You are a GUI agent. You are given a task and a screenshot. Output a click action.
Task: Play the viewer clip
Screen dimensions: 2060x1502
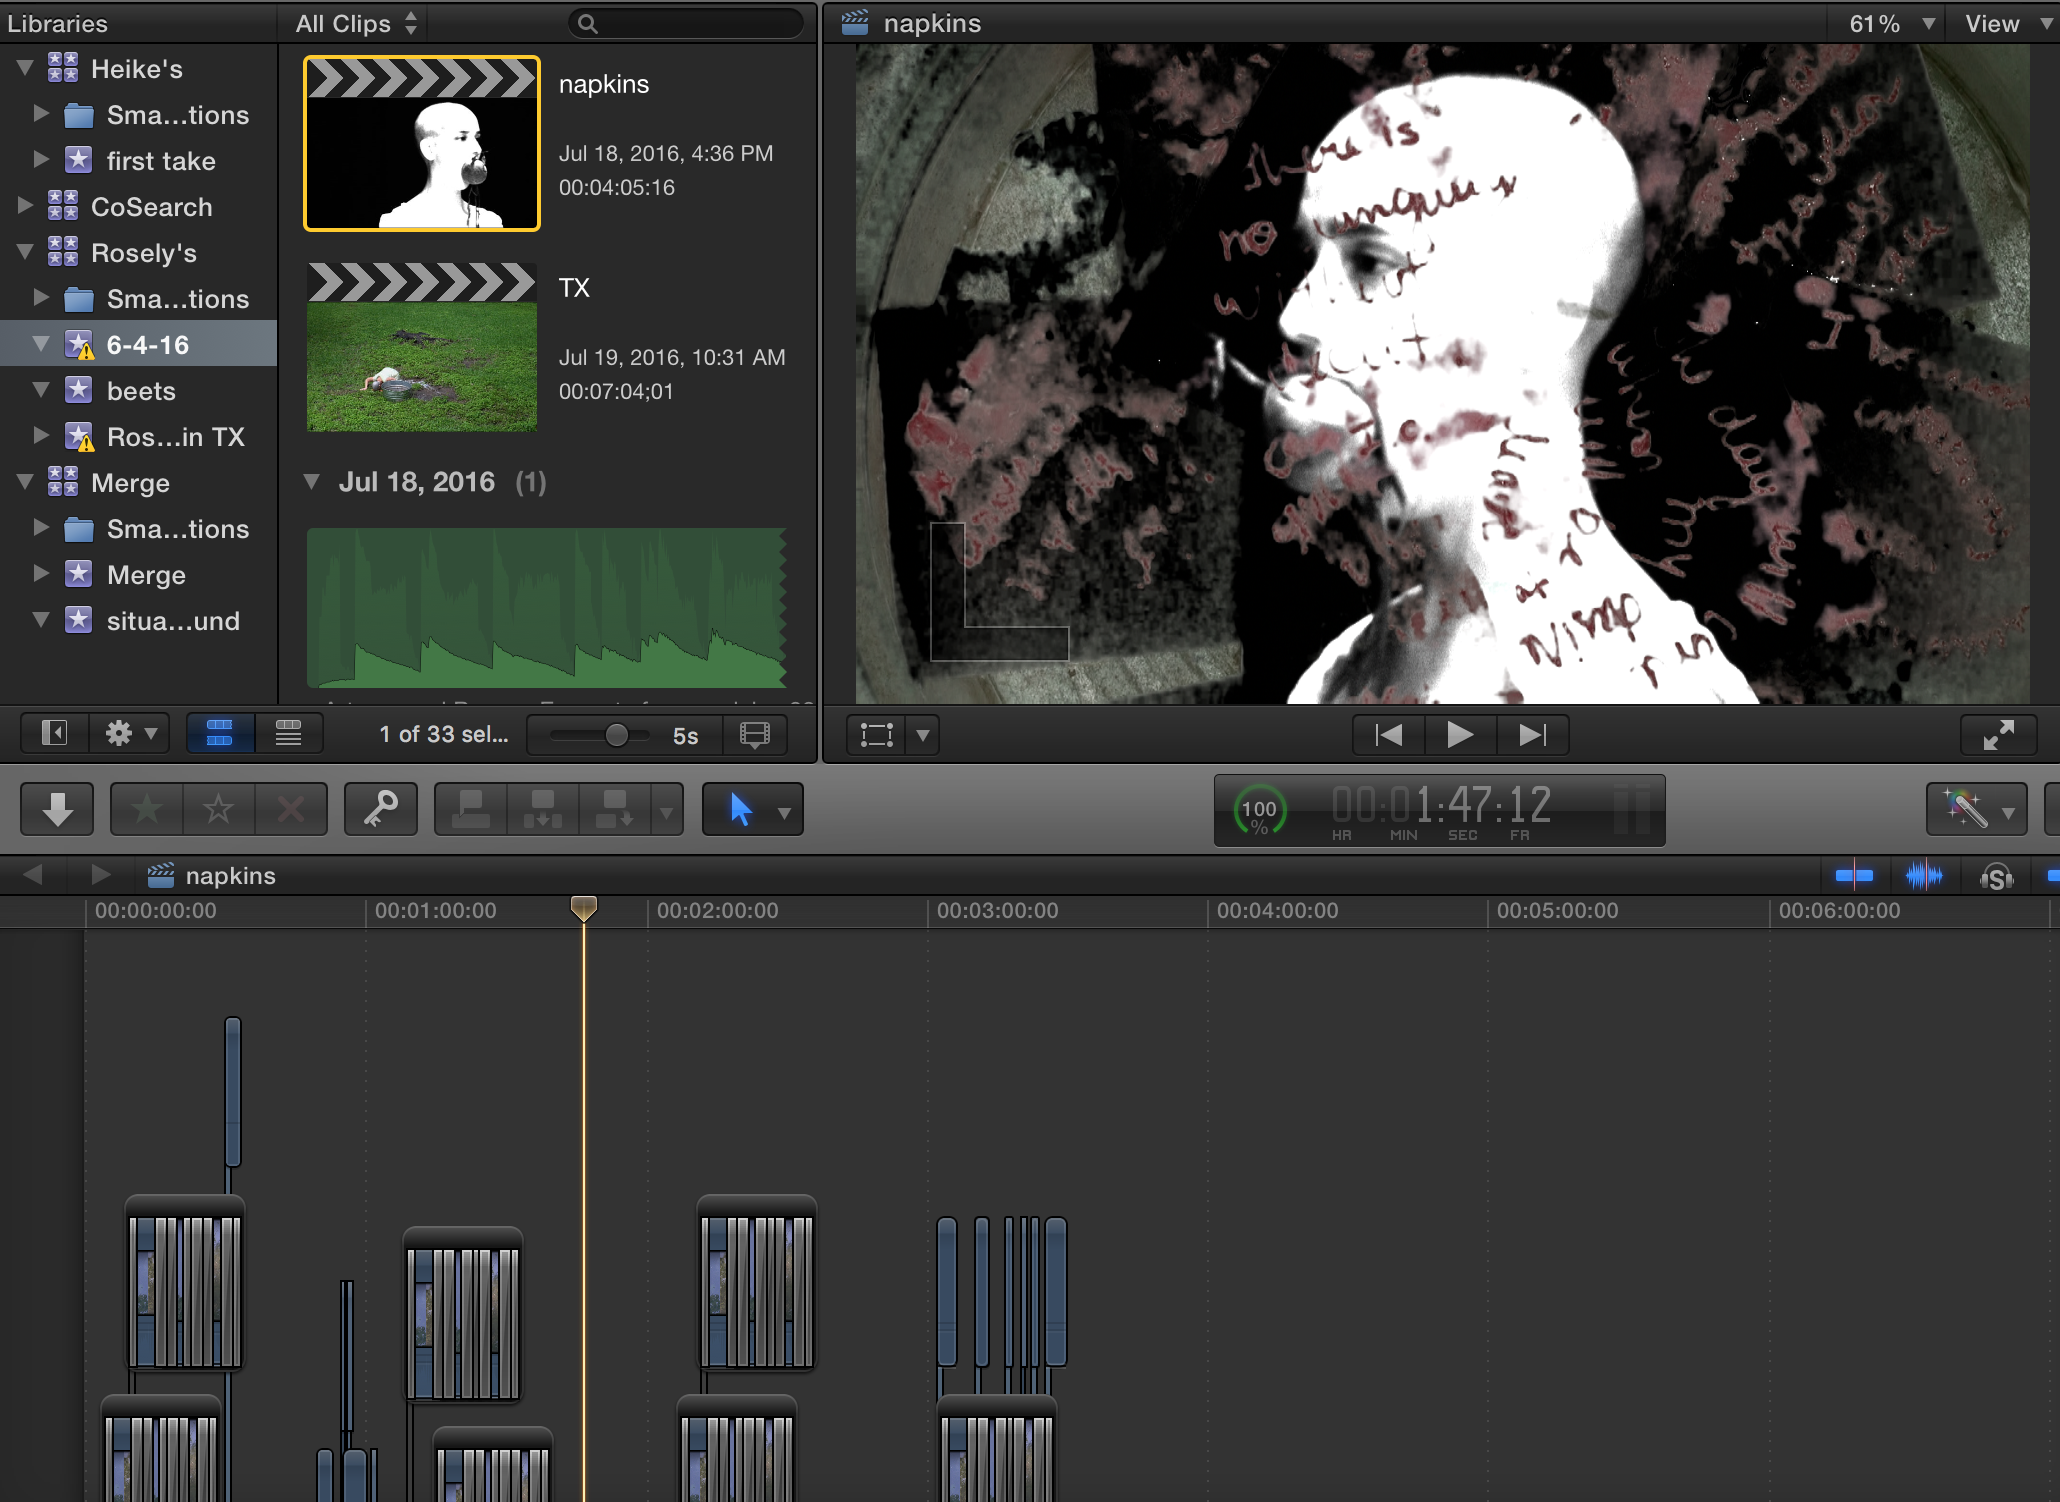point(1459,735)
